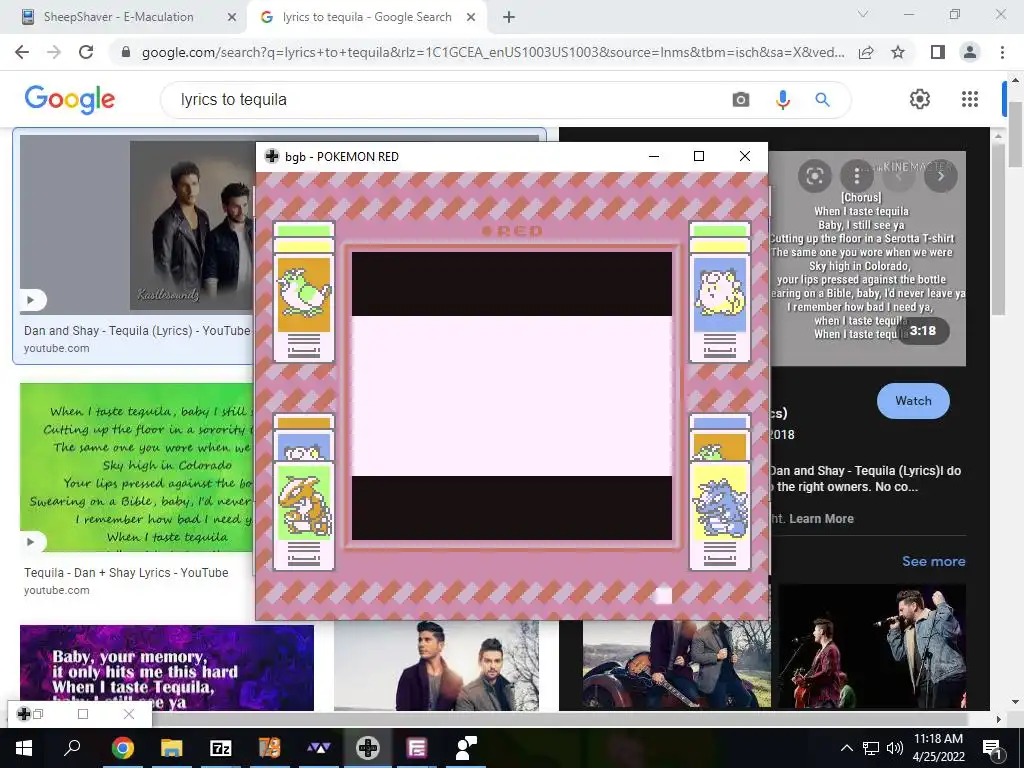Screen dimensions: 1024x768
Task: Open the Chrome profile avatar
Action: [x=970, y=52]
